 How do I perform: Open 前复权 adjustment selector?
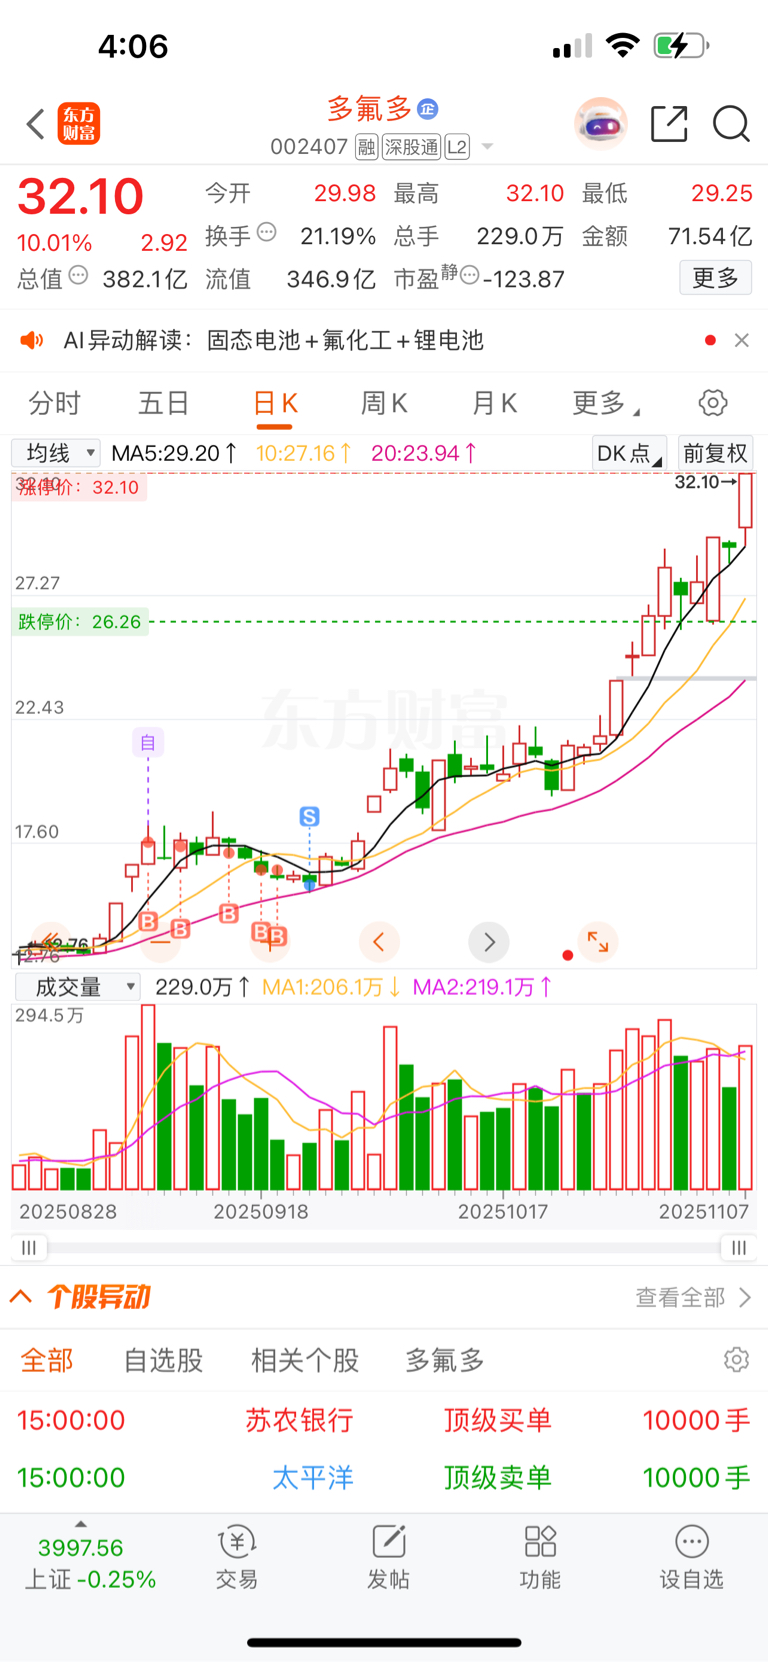click(715, 453)
